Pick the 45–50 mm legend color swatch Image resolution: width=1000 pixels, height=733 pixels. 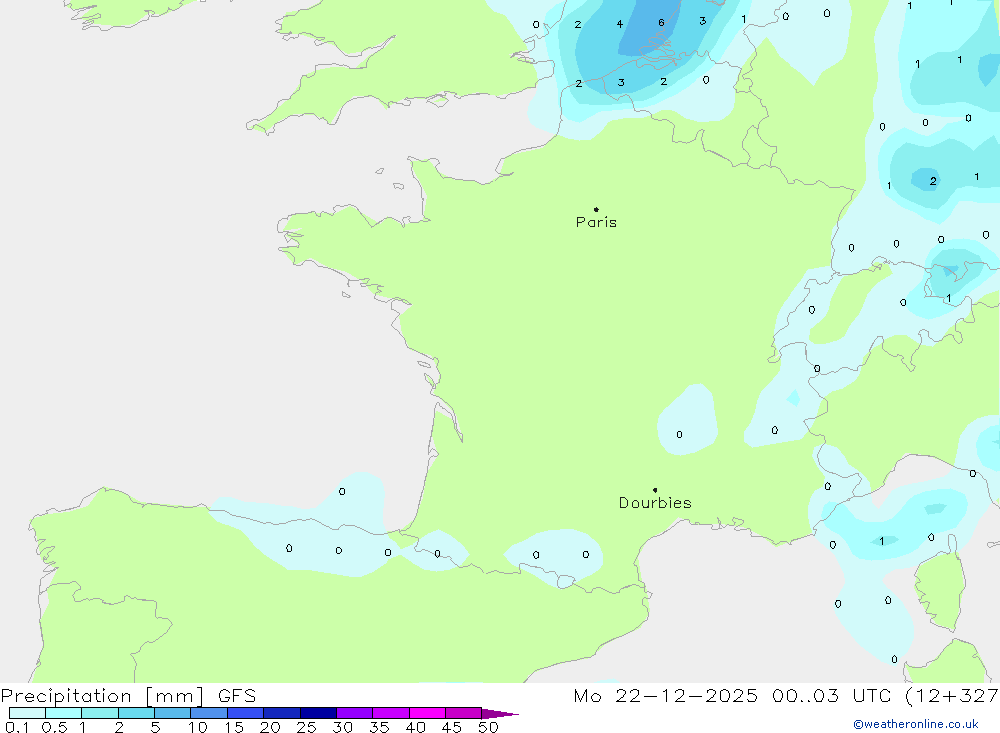464,713
